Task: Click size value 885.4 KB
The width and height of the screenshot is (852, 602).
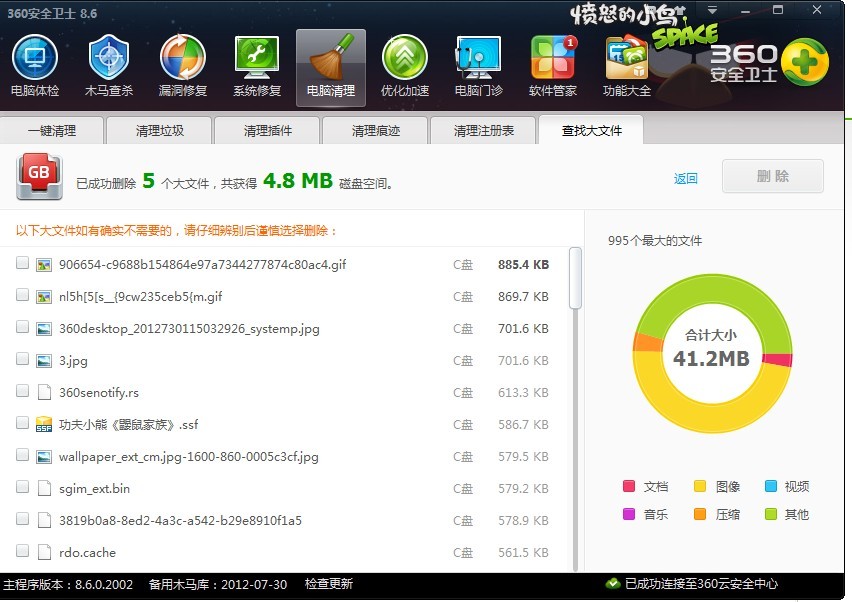Action: coord(523,265)
